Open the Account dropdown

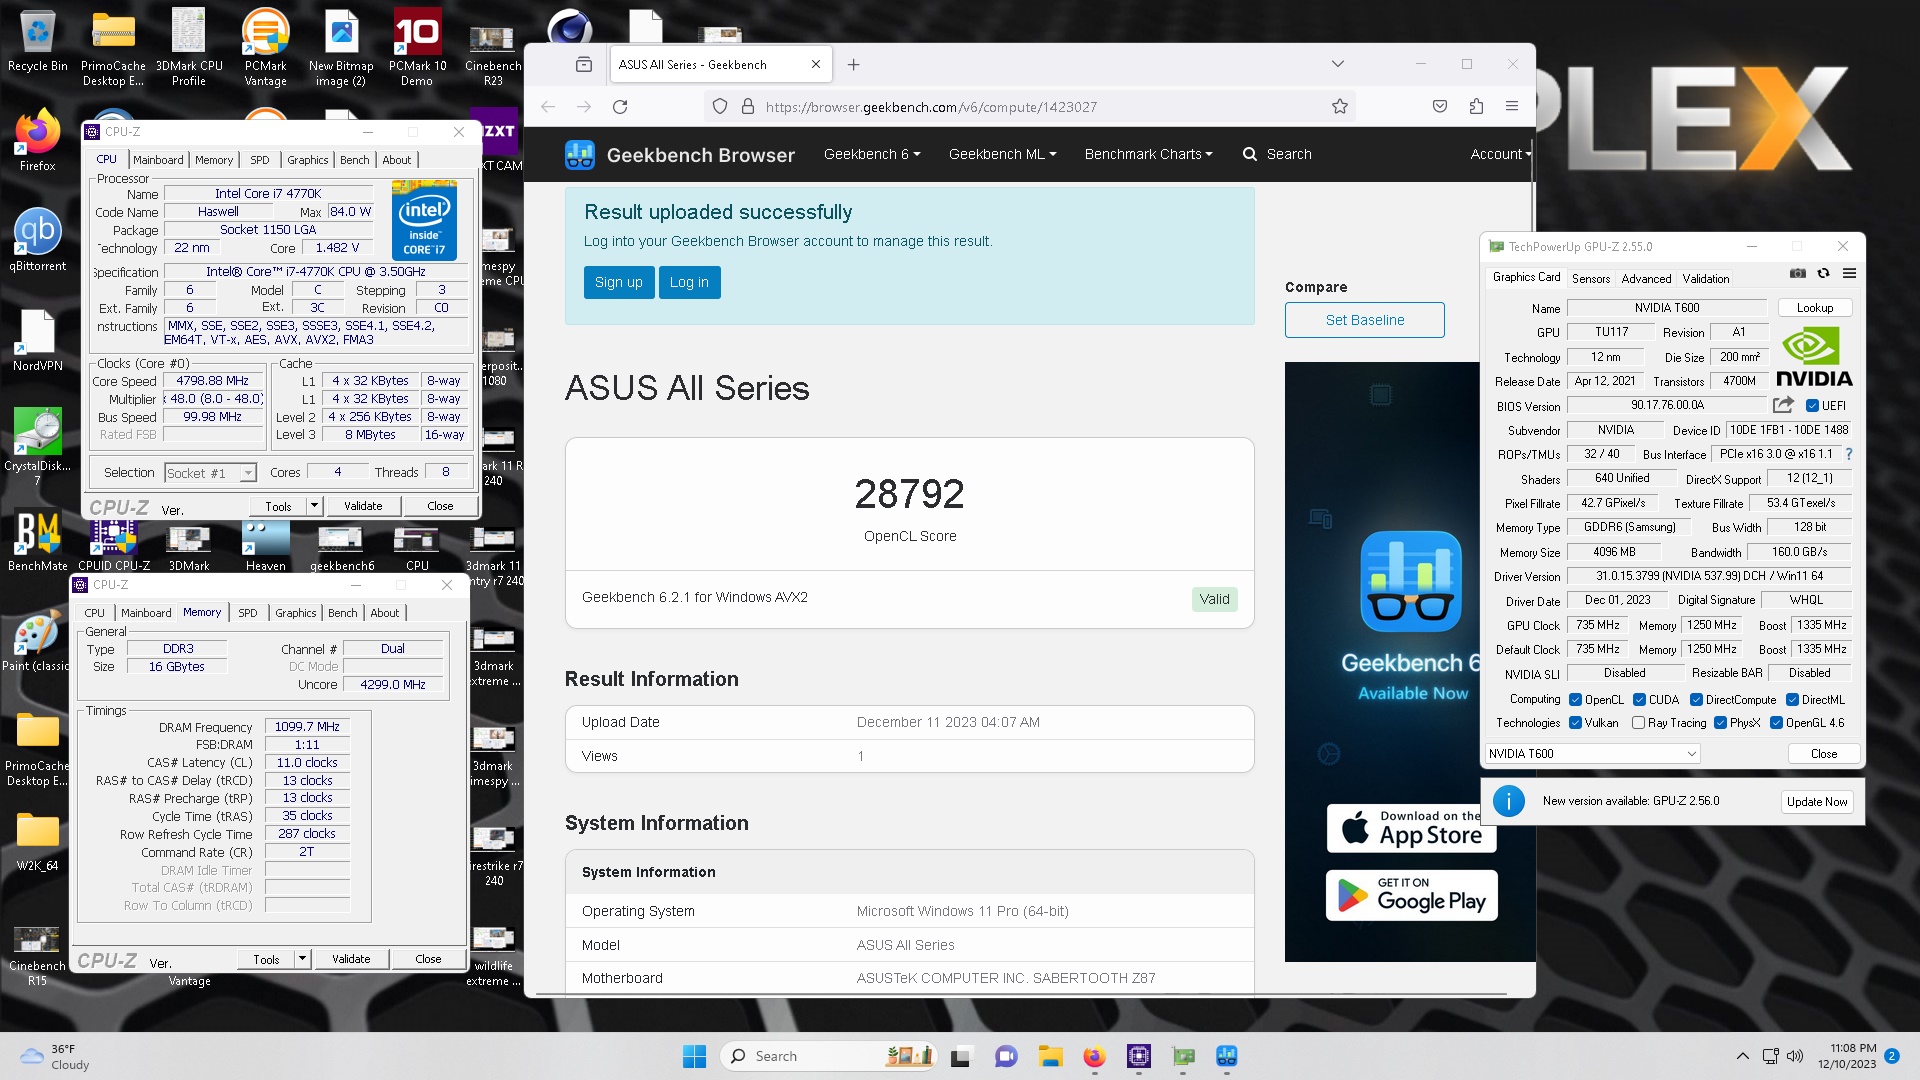pyautogui.click(x=1500, y=154)
